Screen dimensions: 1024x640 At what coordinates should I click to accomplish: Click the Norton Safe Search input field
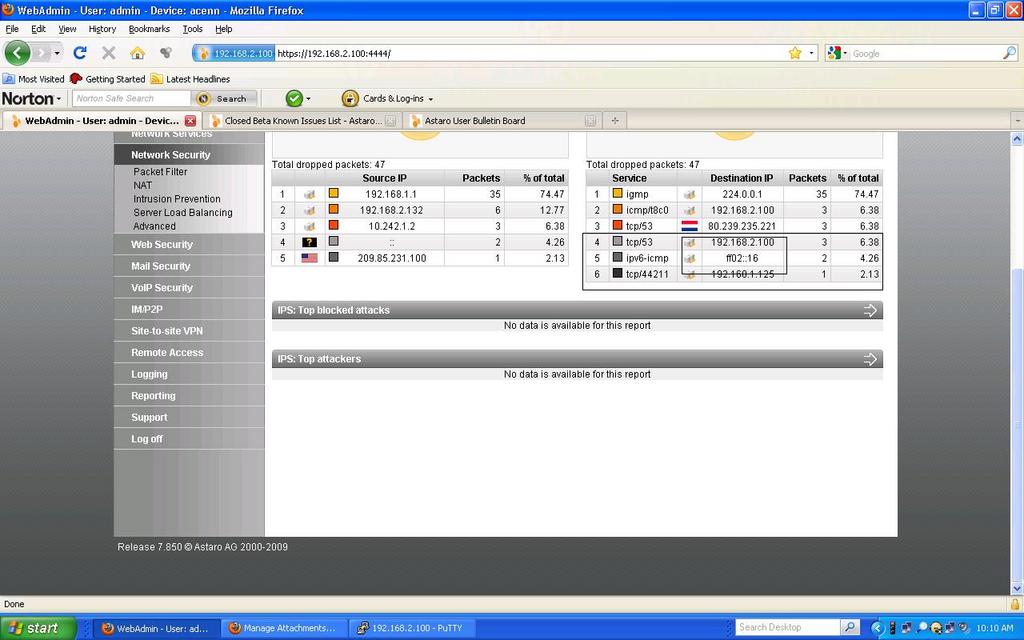click(x=130, y=98)
